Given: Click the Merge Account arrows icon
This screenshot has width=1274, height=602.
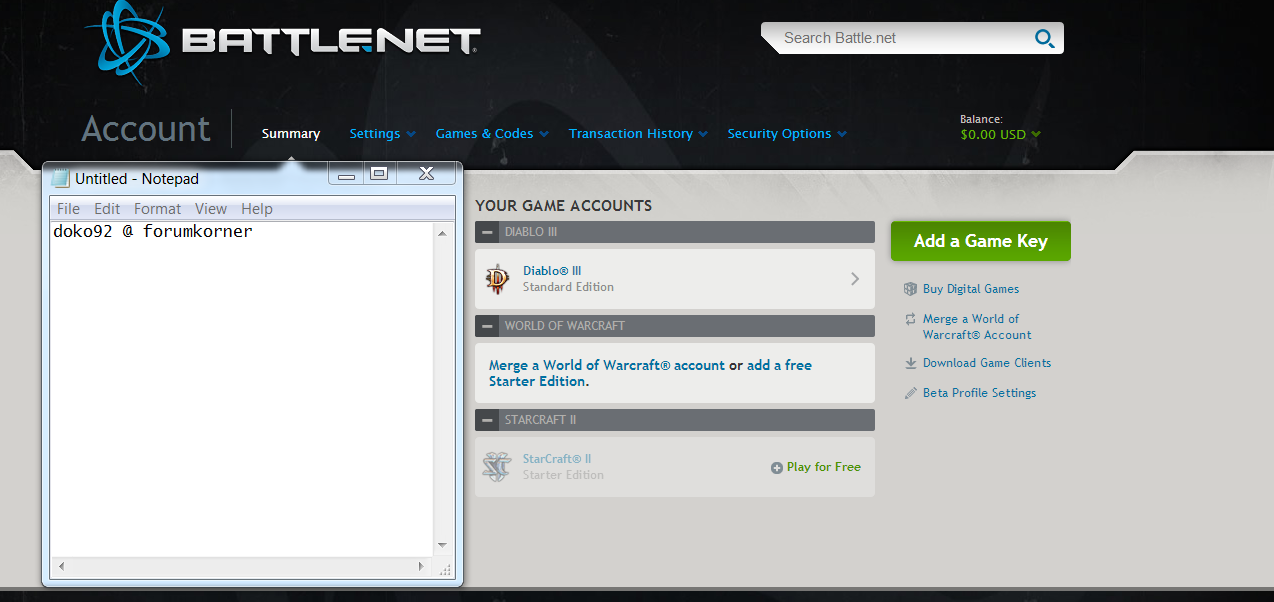Looking at the screenshot, I should 910,319.
